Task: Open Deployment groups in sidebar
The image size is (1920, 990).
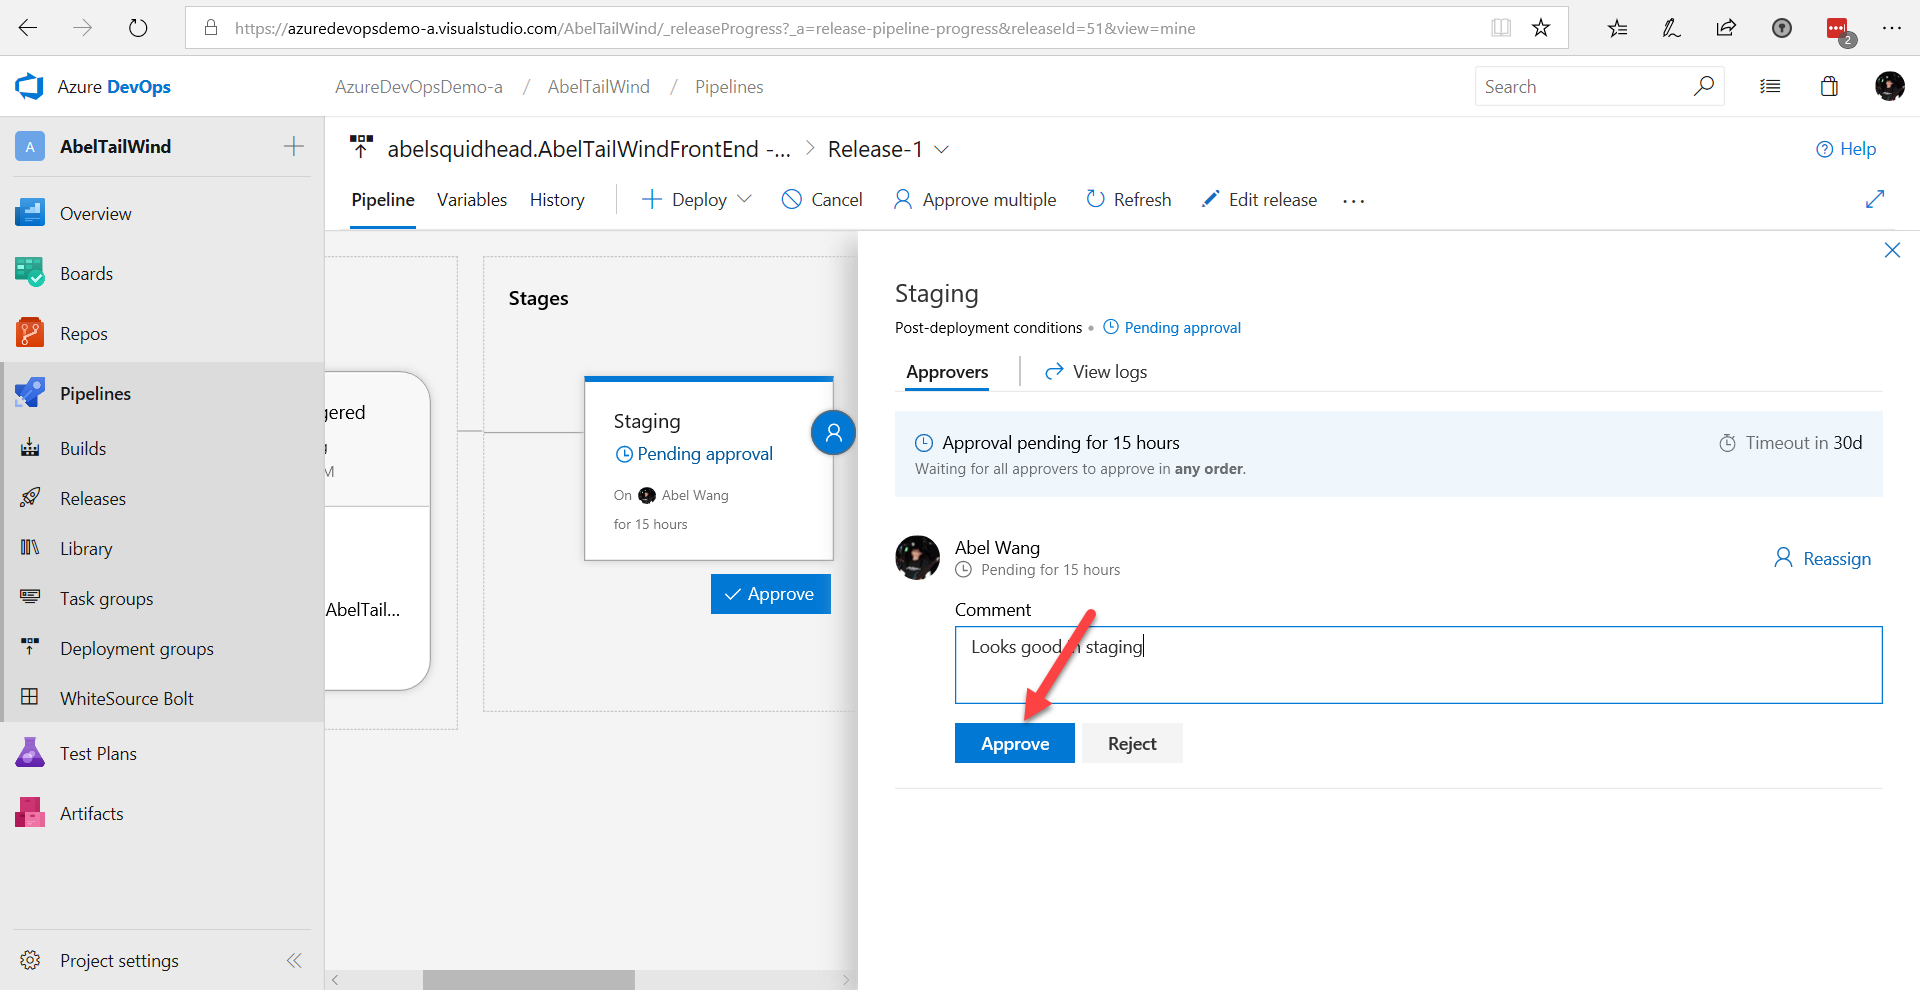Action: pyautogui.click(x=160, y=648)
